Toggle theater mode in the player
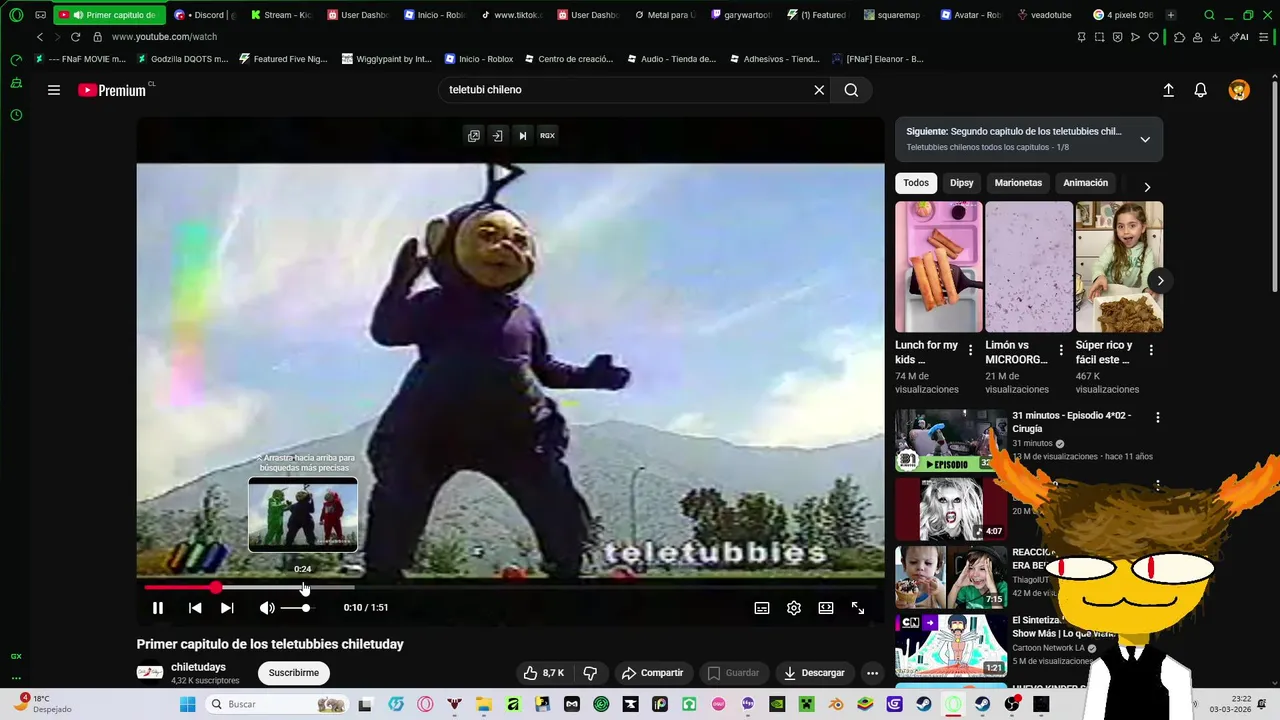The height and width of the screenshot is (720, 1280). tap(826, 608)
